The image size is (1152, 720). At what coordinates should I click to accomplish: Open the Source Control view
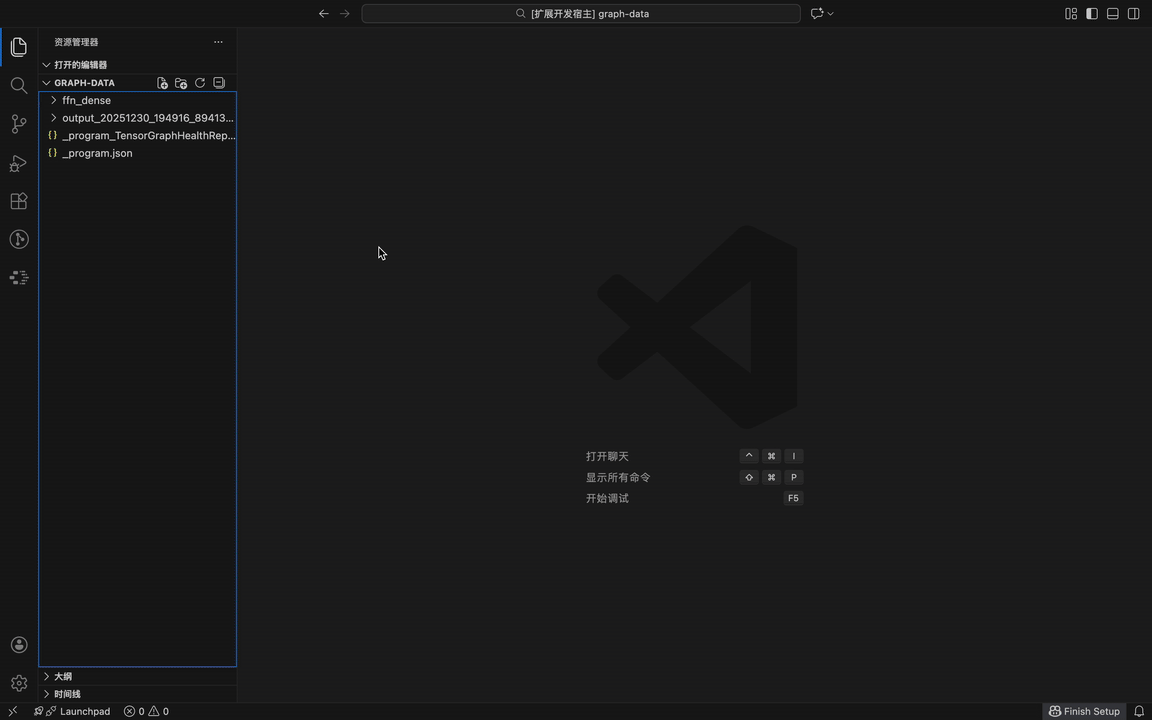[x=18, y=124]
